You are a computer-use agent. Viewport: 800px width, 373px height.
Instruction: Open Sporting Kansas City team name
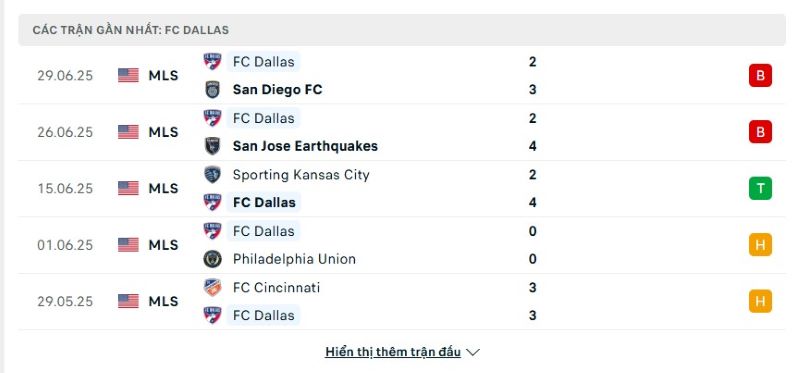tap(301, 175)
